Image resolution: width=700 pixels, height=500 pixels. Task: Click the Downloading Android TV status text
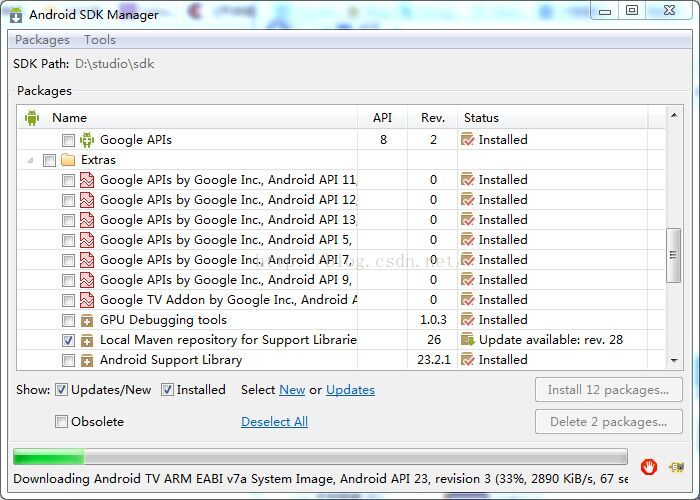coord(320,479)
